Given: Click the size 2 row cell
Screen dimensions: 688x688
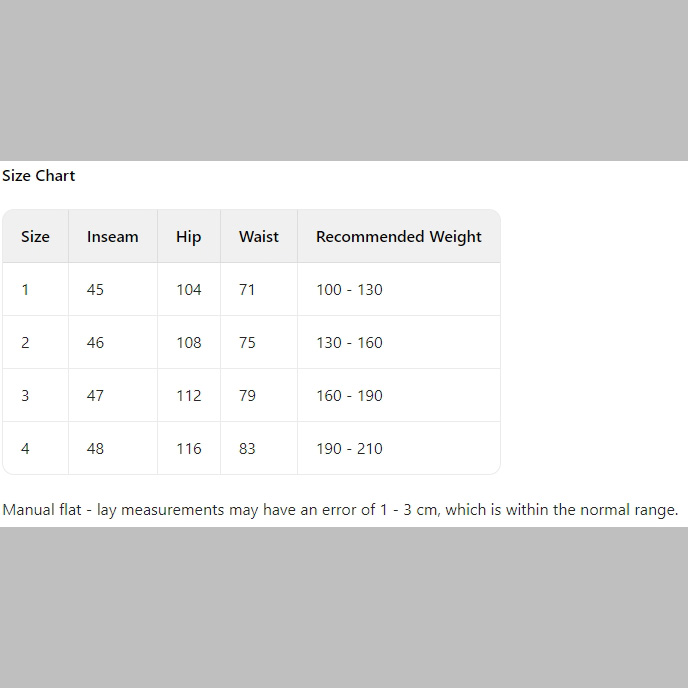Looking at the screenshot, I should [26, 343].
